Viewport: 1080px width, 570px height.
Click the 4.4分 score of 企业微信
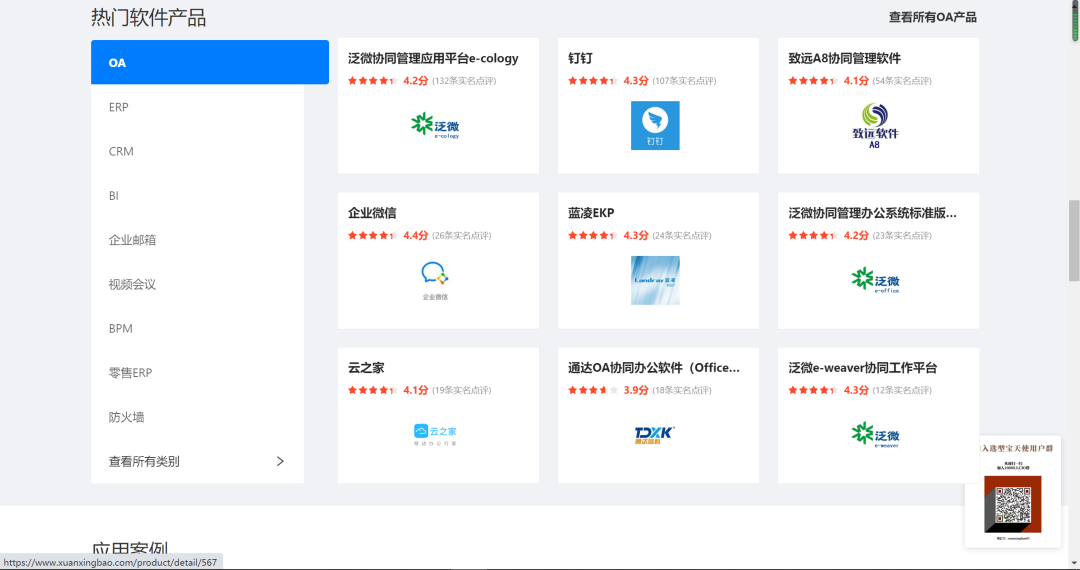[415, 235]
